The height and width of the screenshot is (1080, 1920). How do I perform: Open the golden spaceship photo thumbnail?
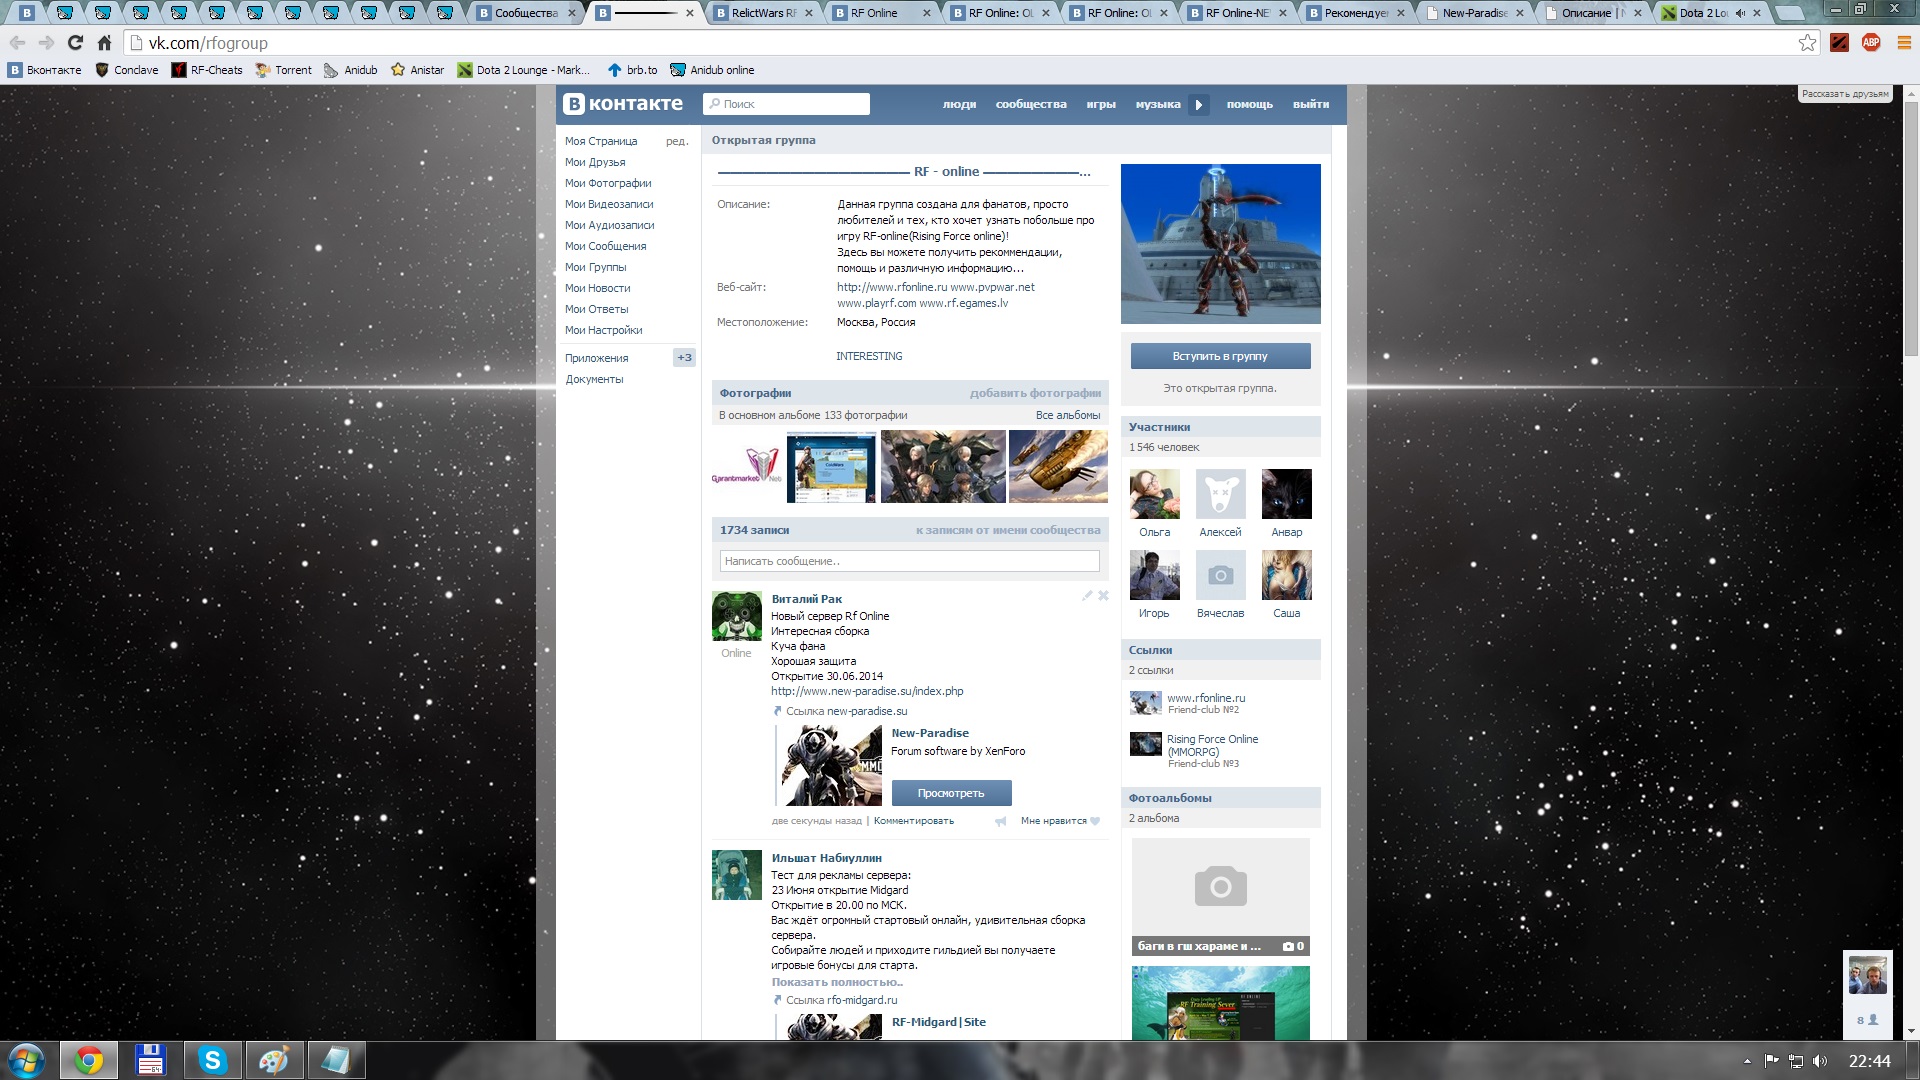(x=1058, y=466)
